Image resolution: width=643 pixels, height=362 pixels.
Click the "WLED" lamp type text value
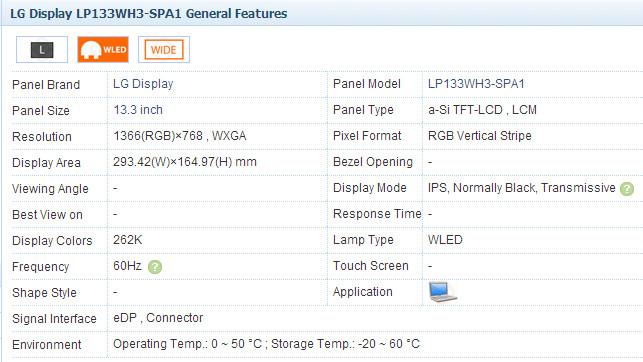[445, 240]
